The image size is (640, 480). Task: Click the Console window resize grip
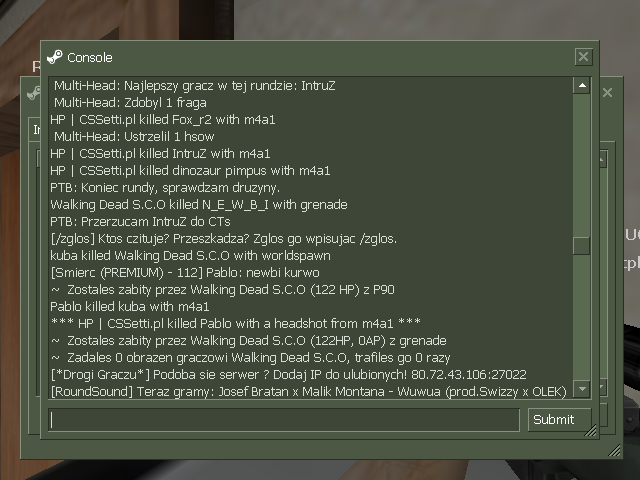coord(591,431)
